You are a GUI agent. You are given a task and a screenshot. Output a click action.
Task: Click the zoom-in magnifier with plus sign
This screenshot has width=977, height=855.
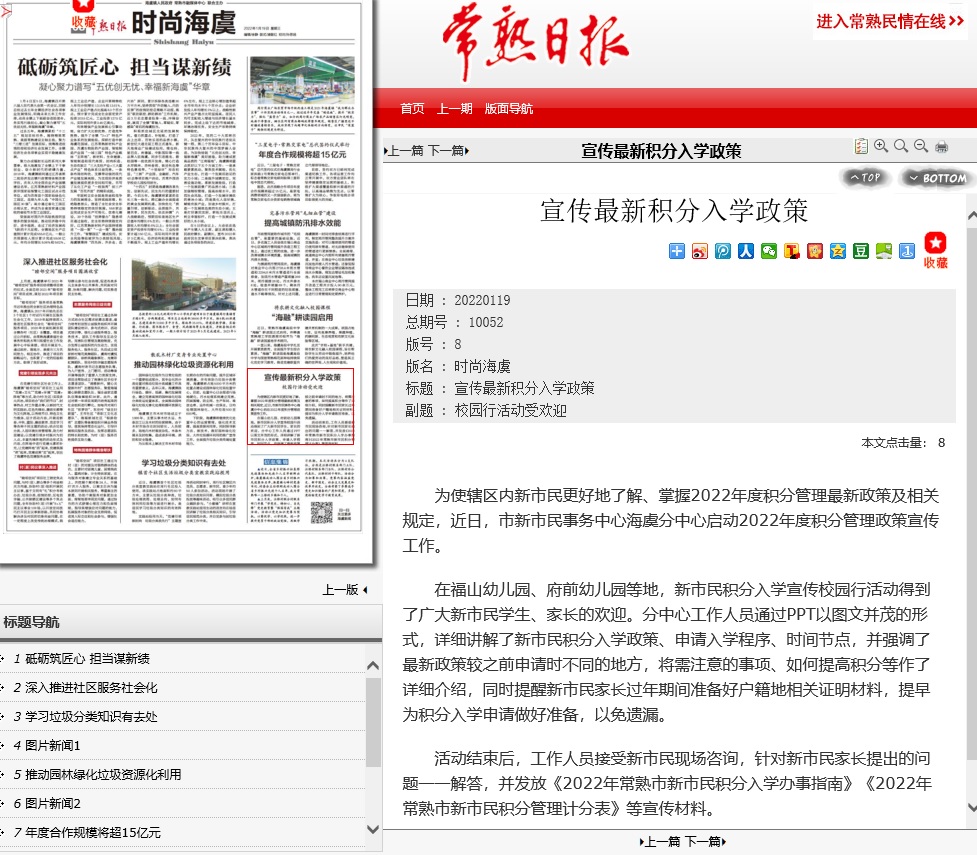pos(881,146)
